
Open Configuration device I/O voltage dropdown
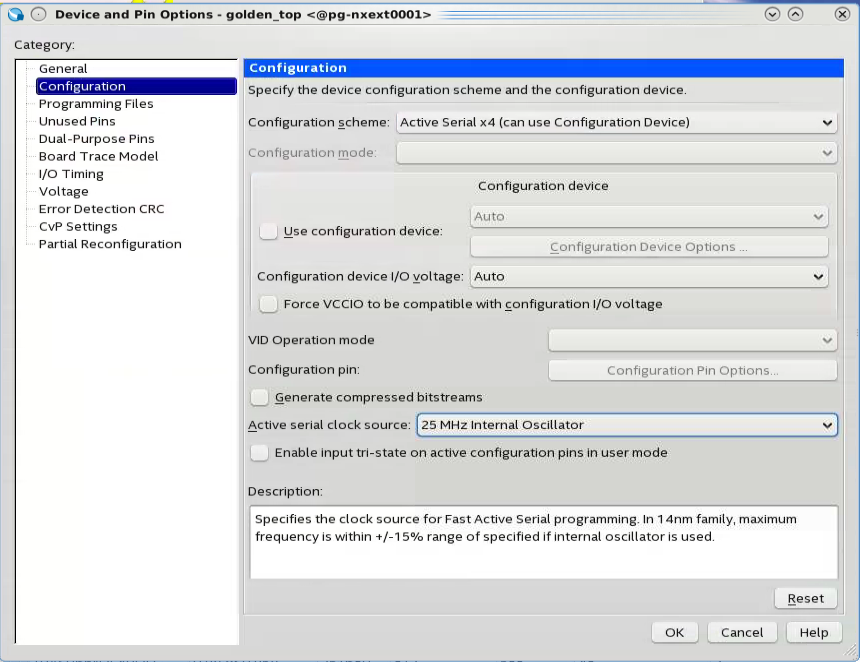coord(649,276)
